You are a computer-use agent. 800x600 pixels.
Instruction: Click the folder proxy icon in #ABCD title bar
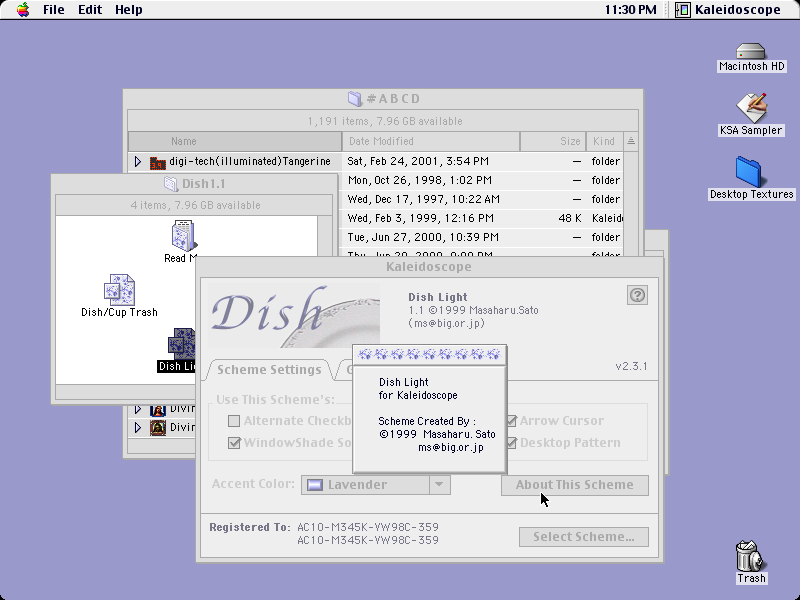coord(355,98)
